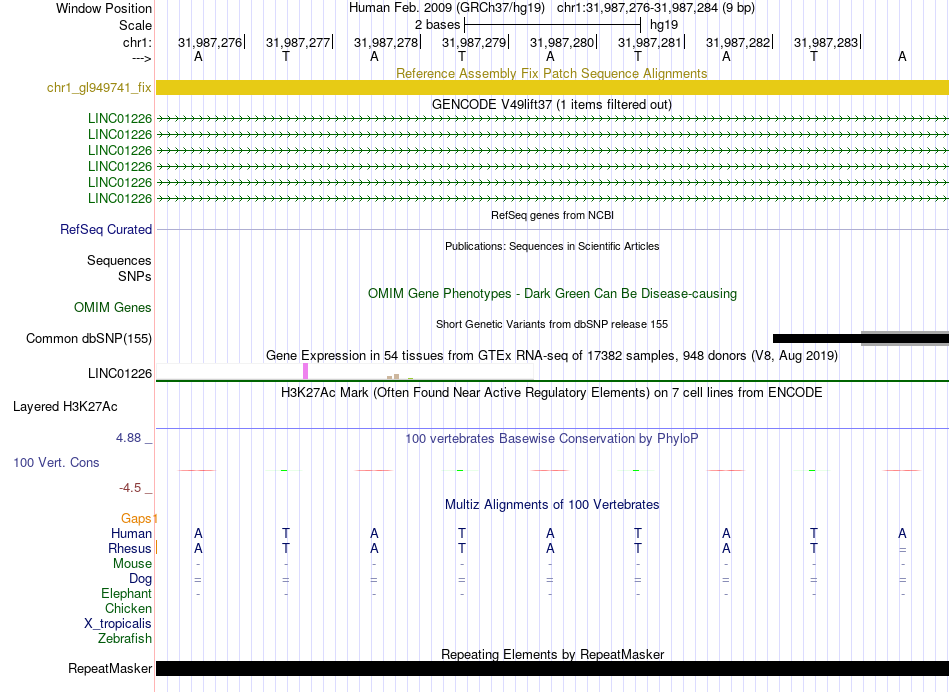This screenshot has width=950, height=692.
Task: Click position label 31,987,277
Action: click(x=297, y=42)
